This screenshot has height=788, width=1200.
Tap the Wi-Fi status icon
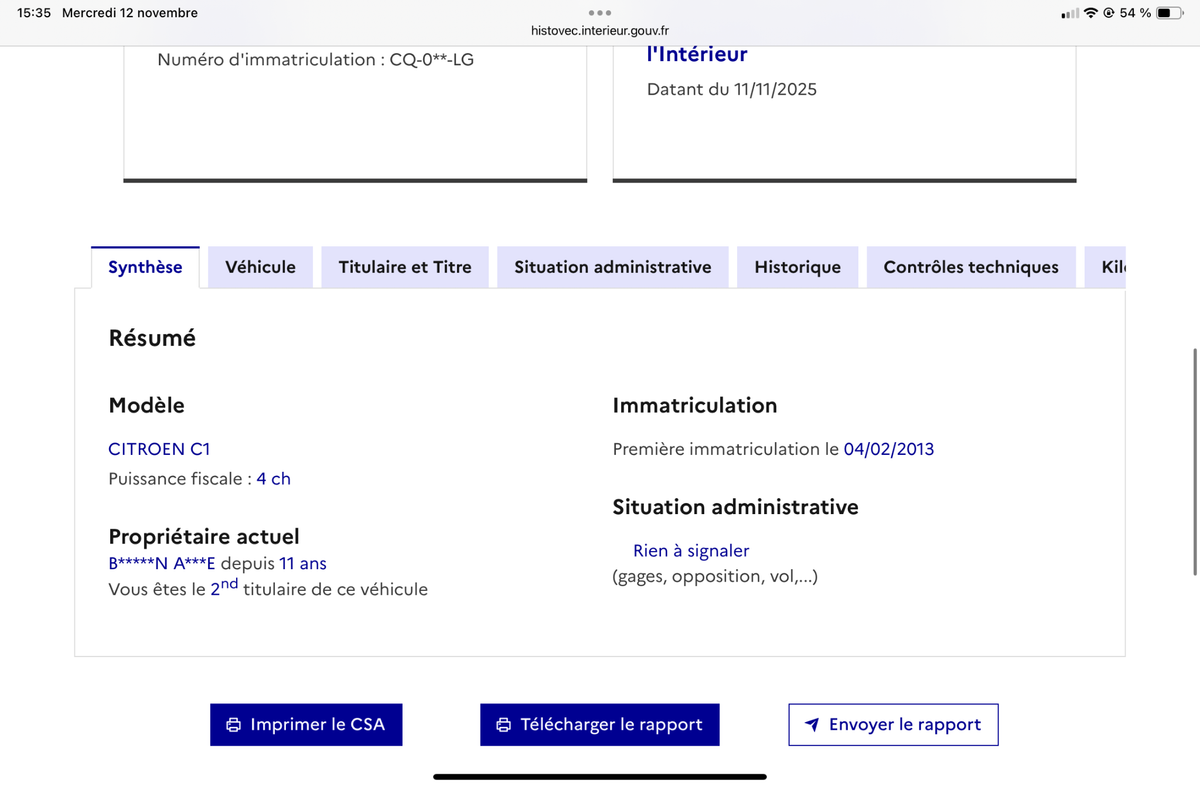point(1090,13)
